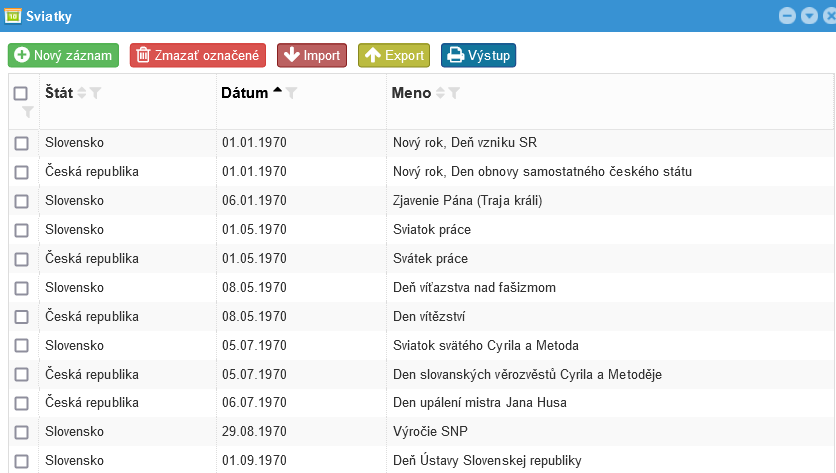Select checkbox for Svátek práce row
This screenshot has width=836, height=473.
(21, 259)
